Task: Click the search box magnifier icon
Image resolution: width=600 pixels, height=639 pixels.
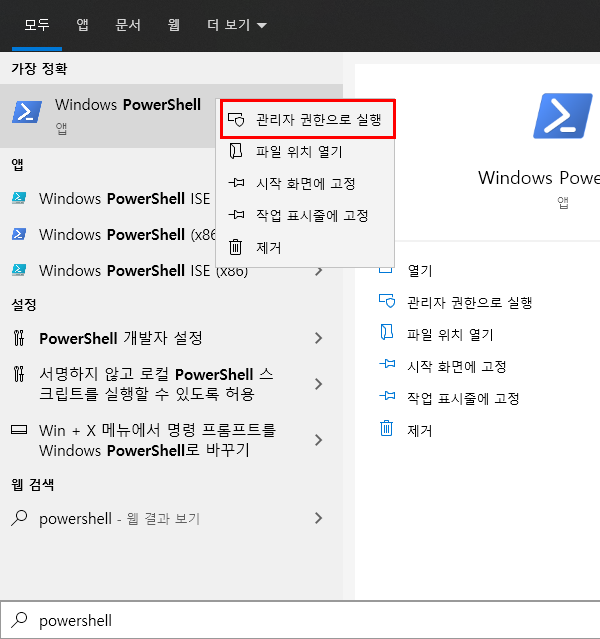Action: [19, 620]
